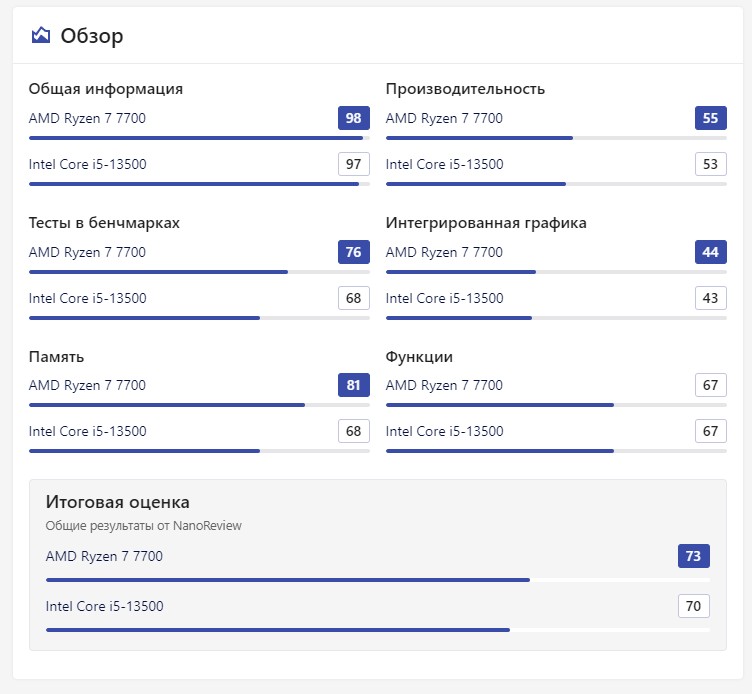This screenshot has height=694, width=752.
Task: Click the benchmark score badge showing 76
Action: [353, 252]
